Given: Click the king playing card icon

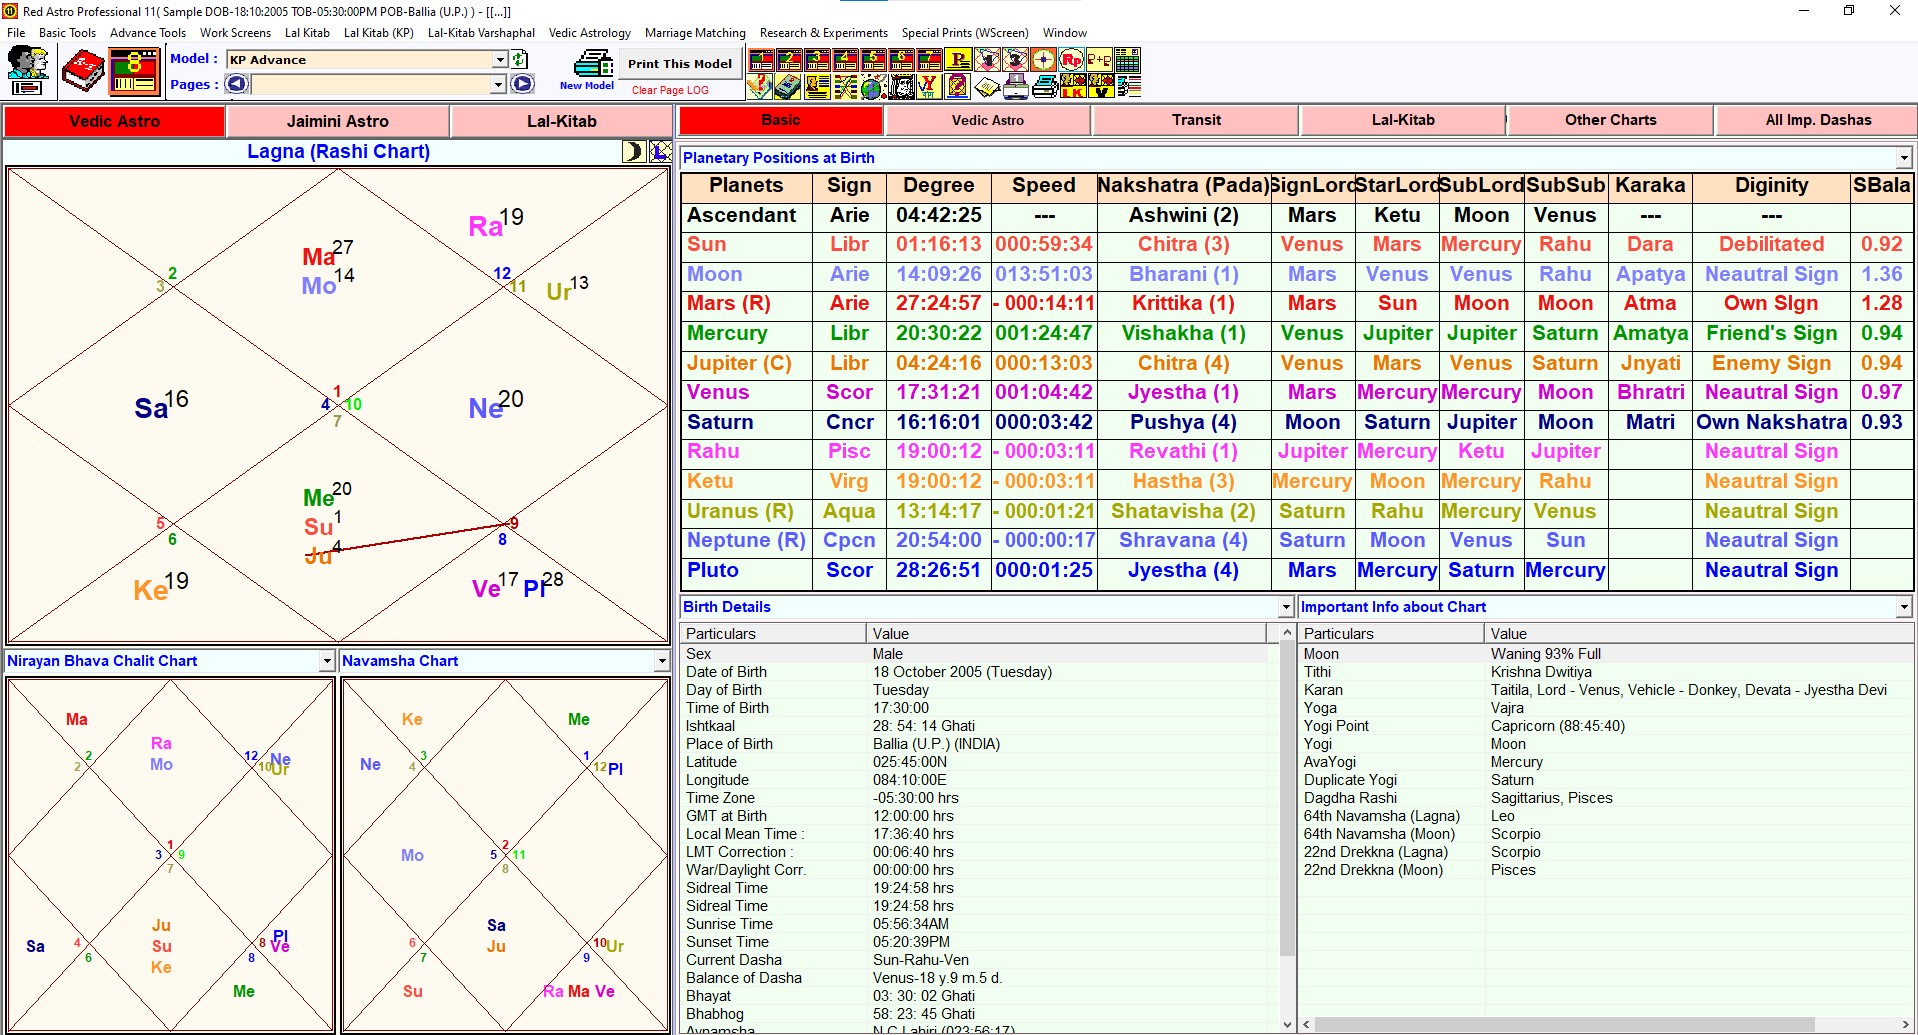Looking at the screenshot, I should pos(902,87).
